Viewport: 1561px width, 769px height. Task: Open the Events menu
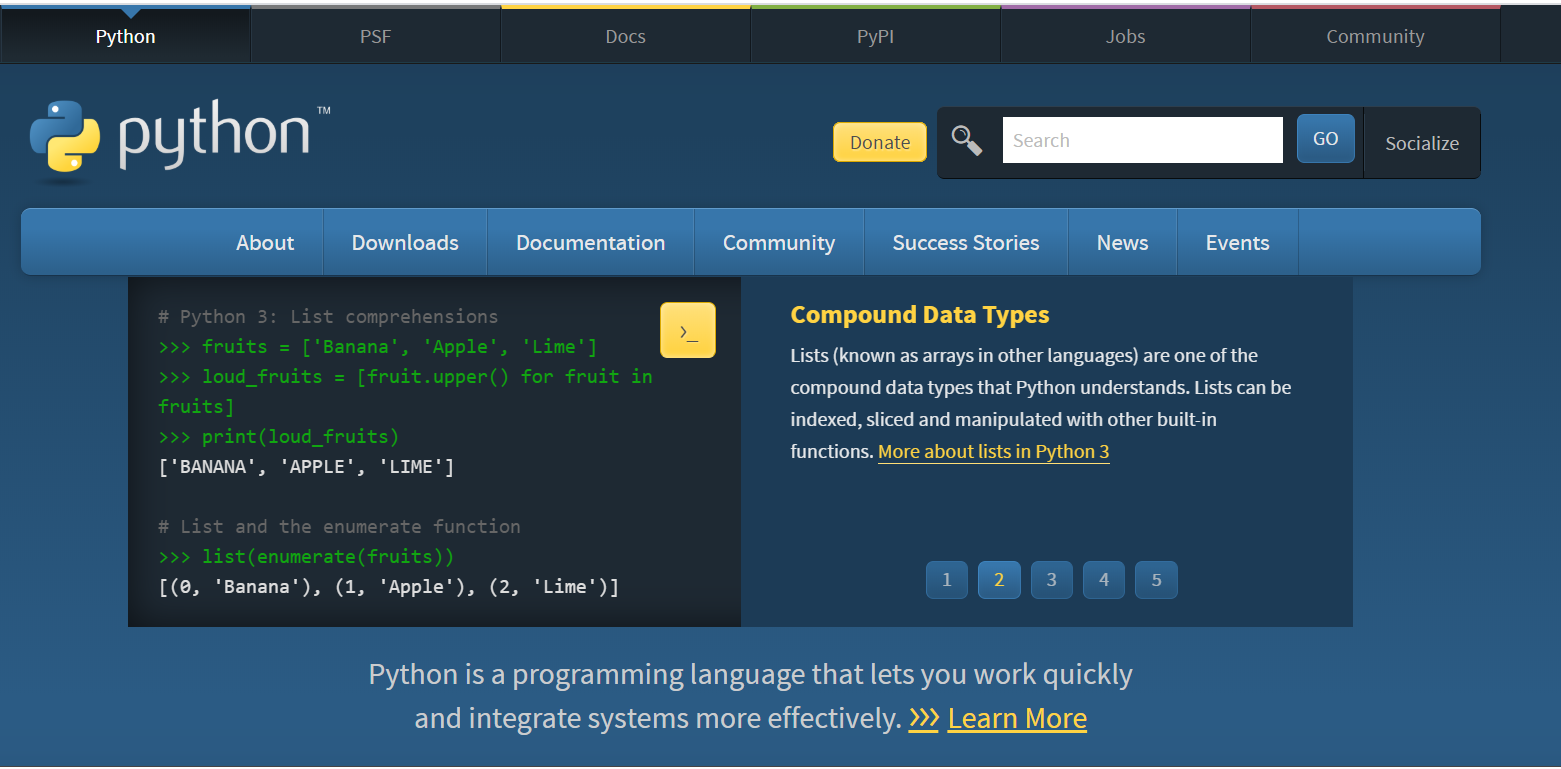click(1237, 242)
